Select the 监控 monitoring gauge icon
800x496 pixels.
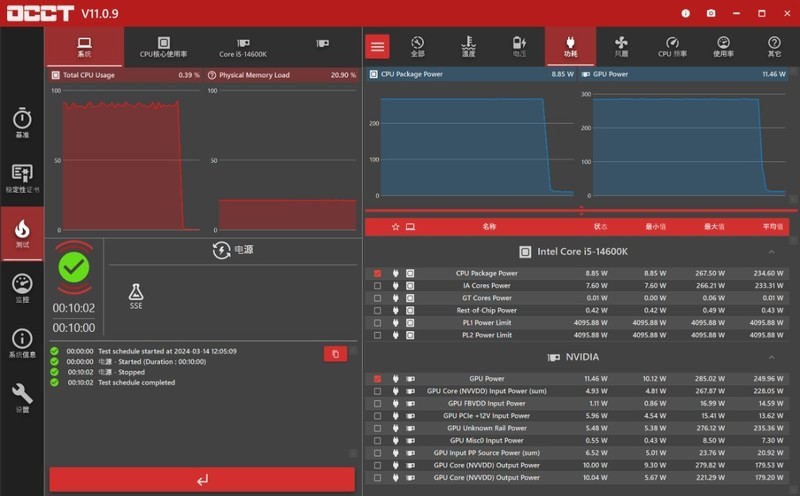22,288
